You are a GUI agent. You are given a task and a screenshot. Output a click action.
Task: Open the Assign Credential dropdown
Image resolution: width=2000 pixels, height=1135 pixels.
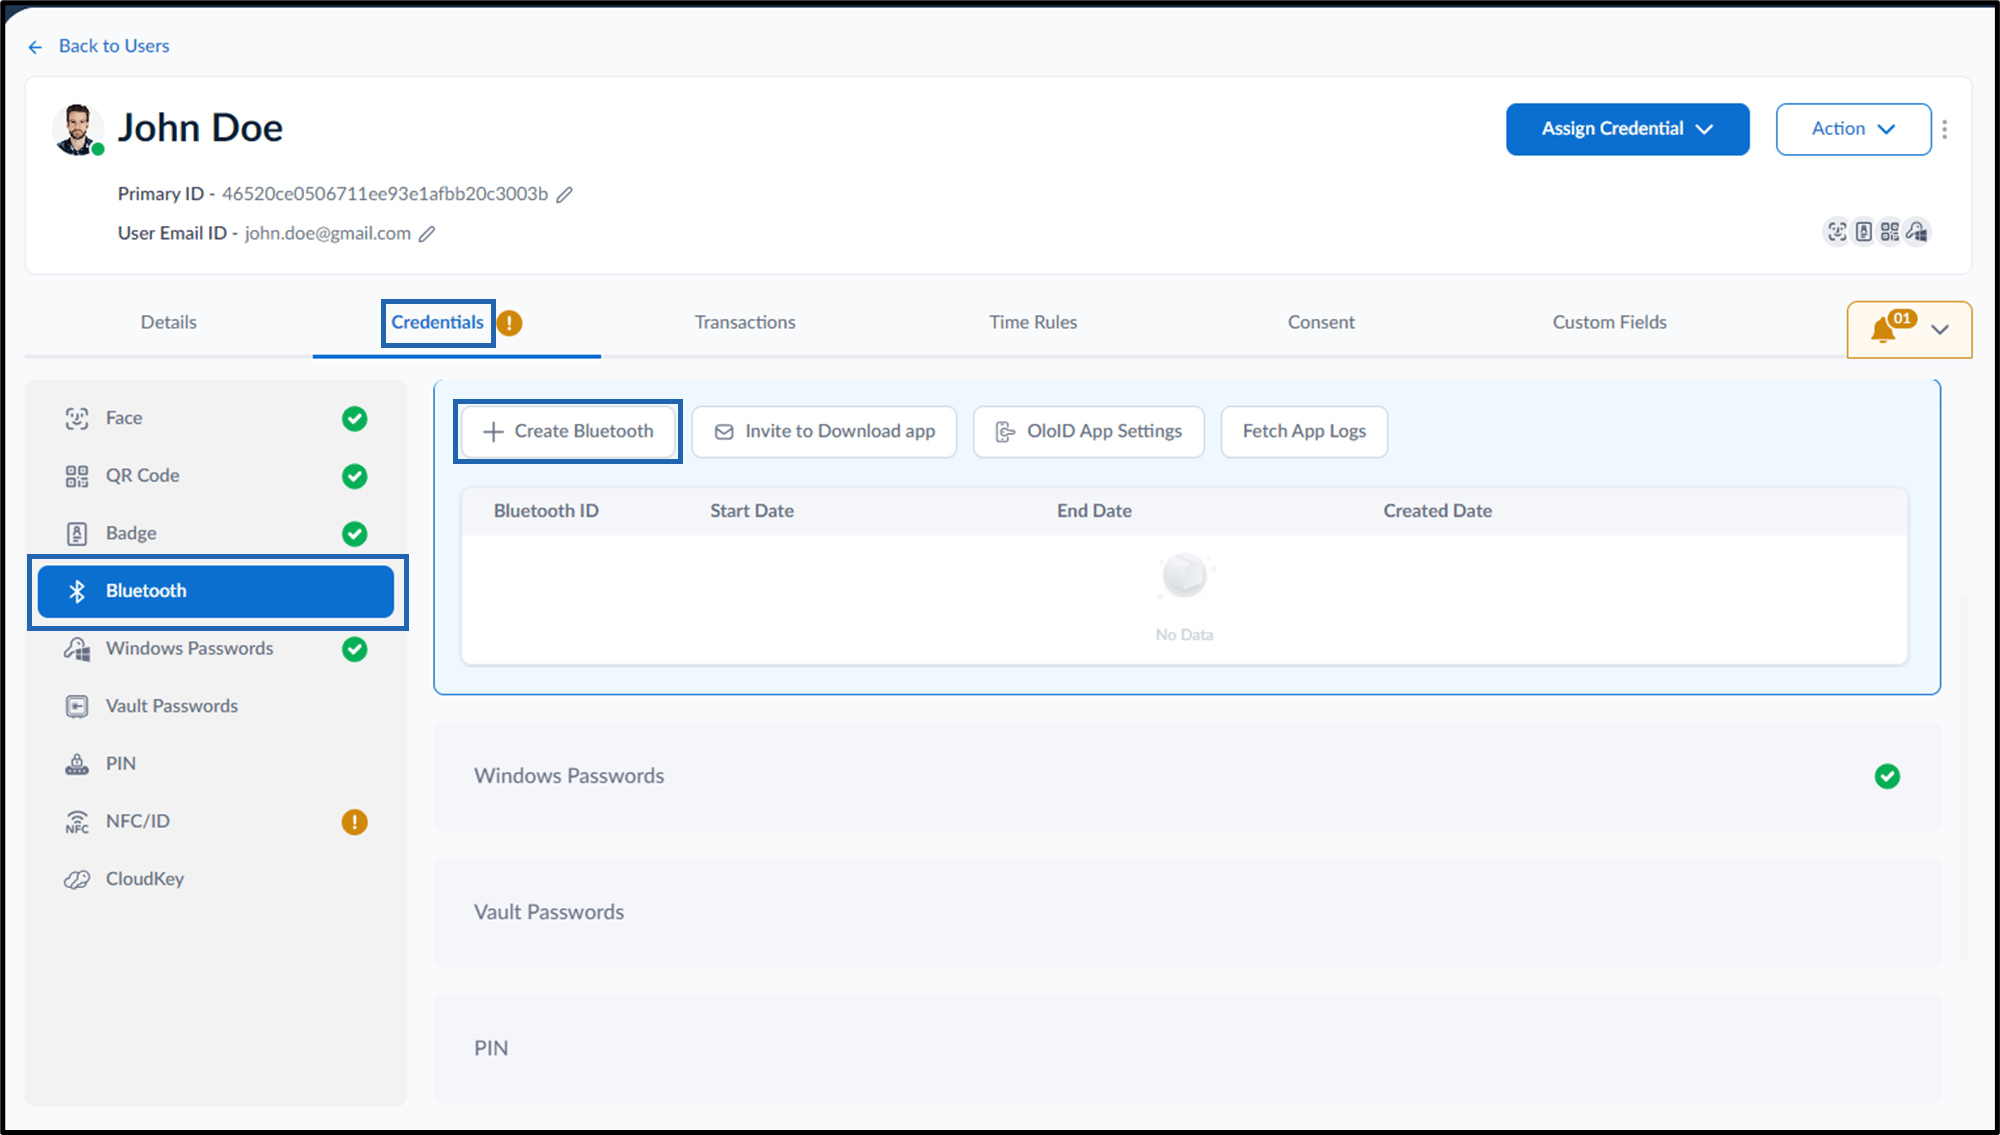tap(1628, 129)
